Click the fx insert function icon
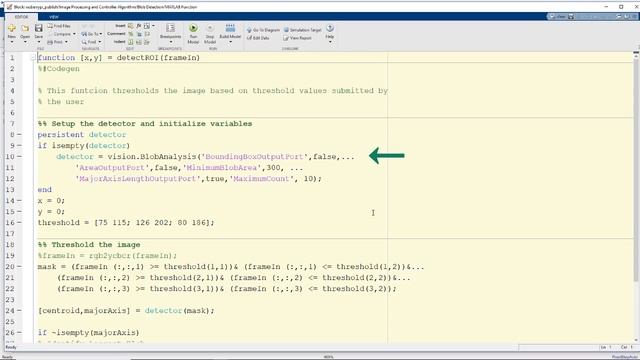 point(139,26)
